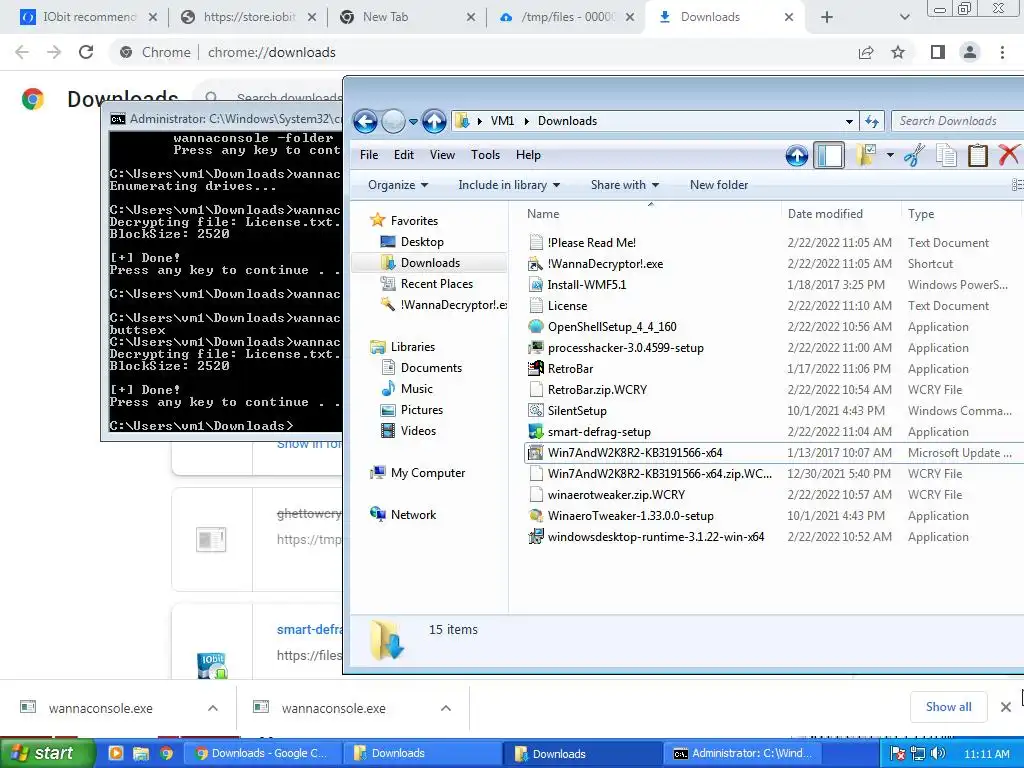The image size is (1024, 768).
Task: Reload the Chrome page
Action: coord(86,52)
